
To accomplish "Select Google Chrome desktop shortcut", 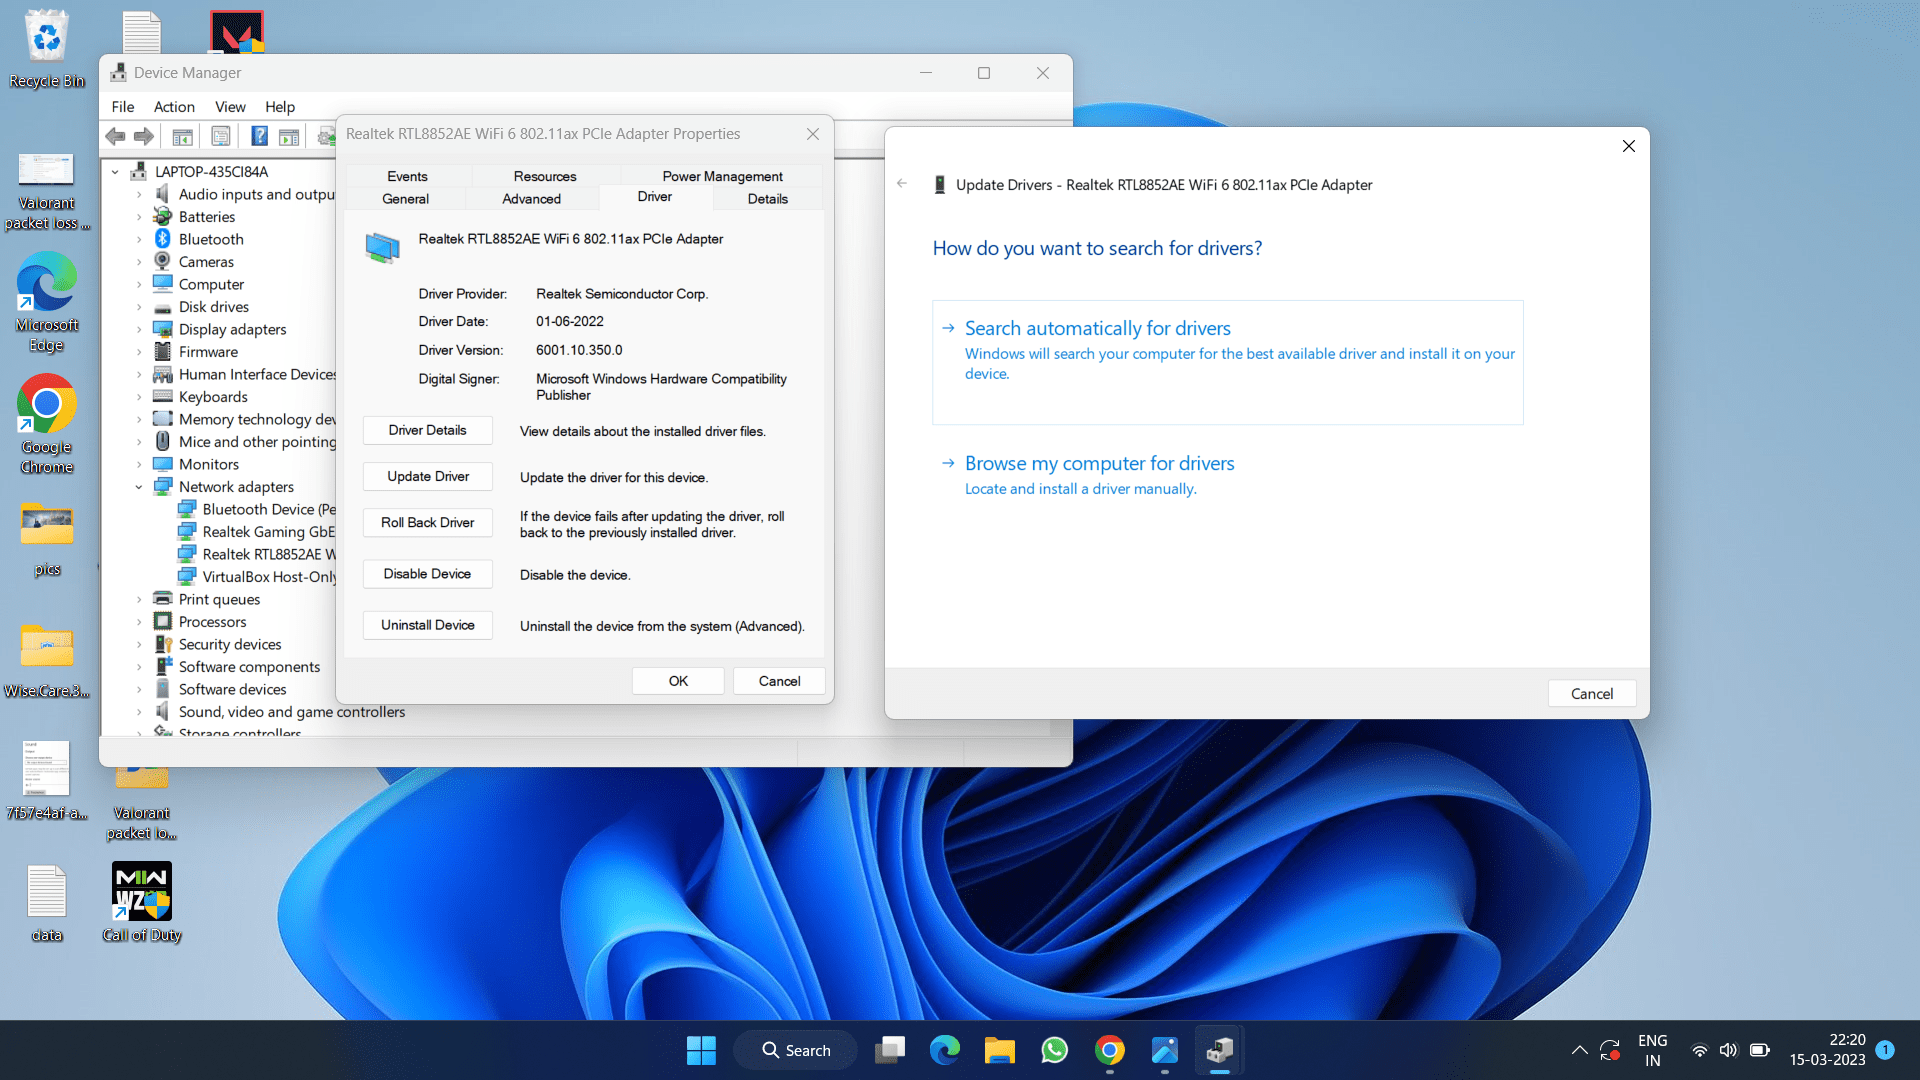I will [x=47, y=424].
